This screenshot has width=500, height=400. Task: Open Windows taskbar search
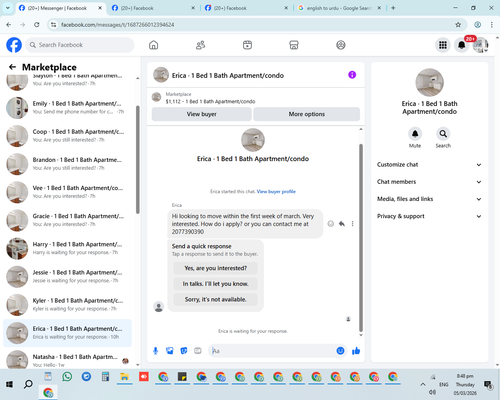(x=28, y=384)
